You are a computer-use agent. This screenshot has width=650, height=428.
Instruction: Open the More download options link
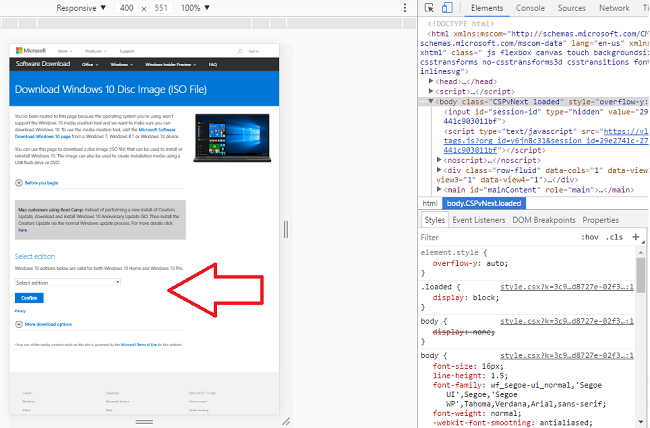48,324
